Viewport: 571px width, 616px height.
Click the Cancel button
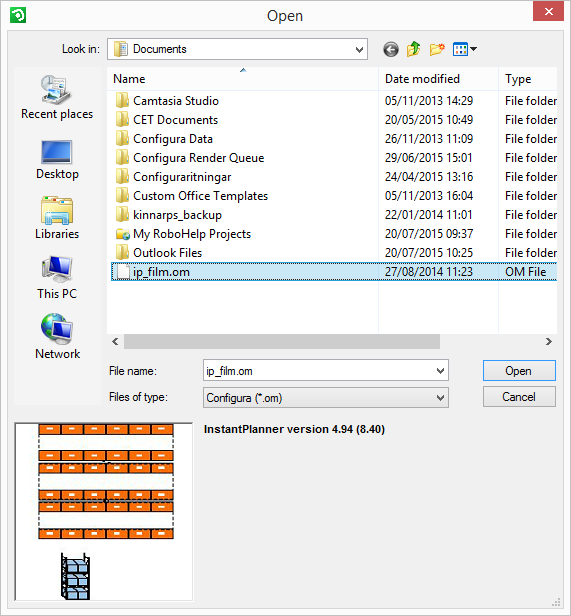click(519, 397)
